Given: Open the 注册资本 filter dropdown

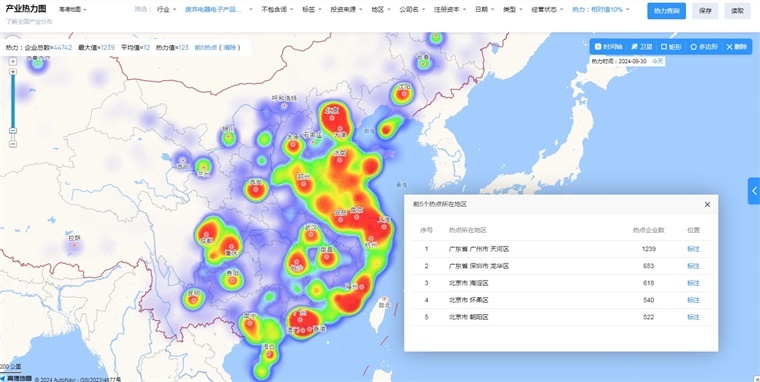Looking at the screenshot, I should (450, 9).
